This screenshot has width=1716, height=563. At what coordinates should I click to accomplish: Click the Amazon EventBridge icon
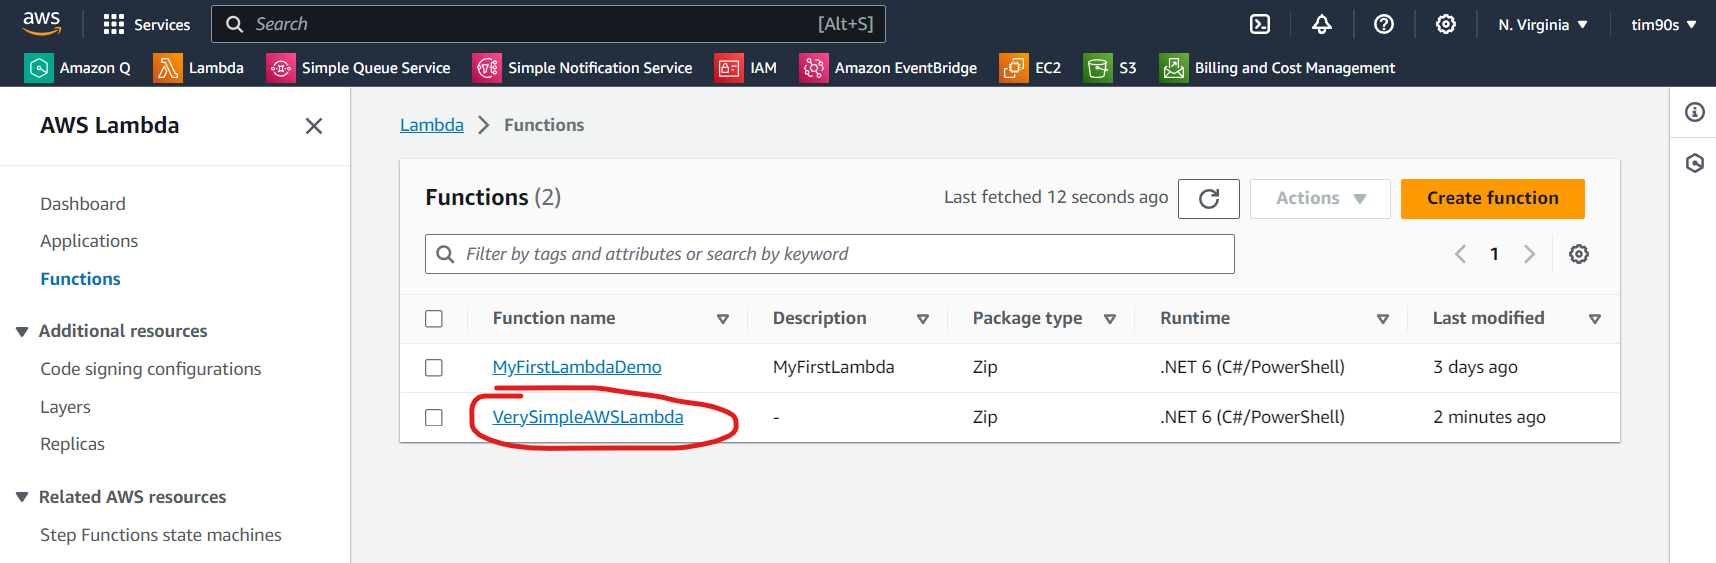tap(814, 68)
